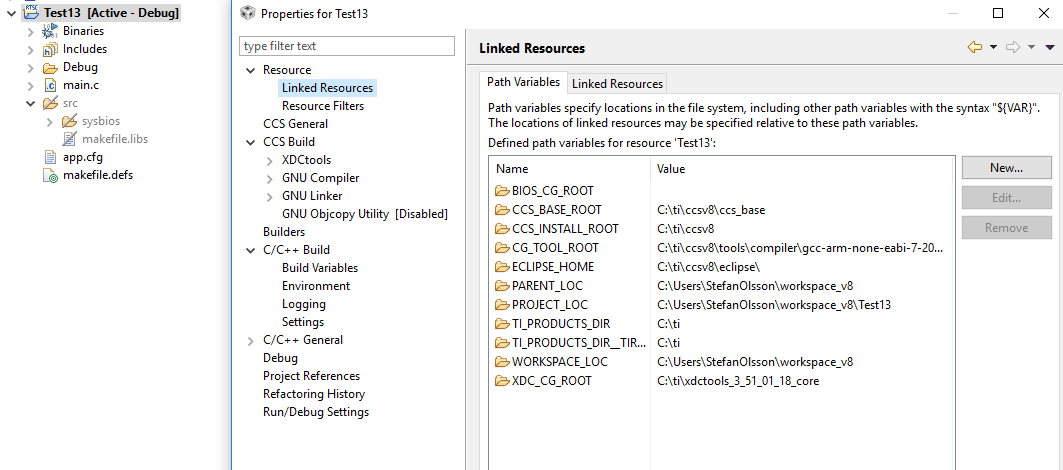Click the sysbios folder icon
Image resolution: width=1063 pixels, height=470 pixels.
pos(68,121)
